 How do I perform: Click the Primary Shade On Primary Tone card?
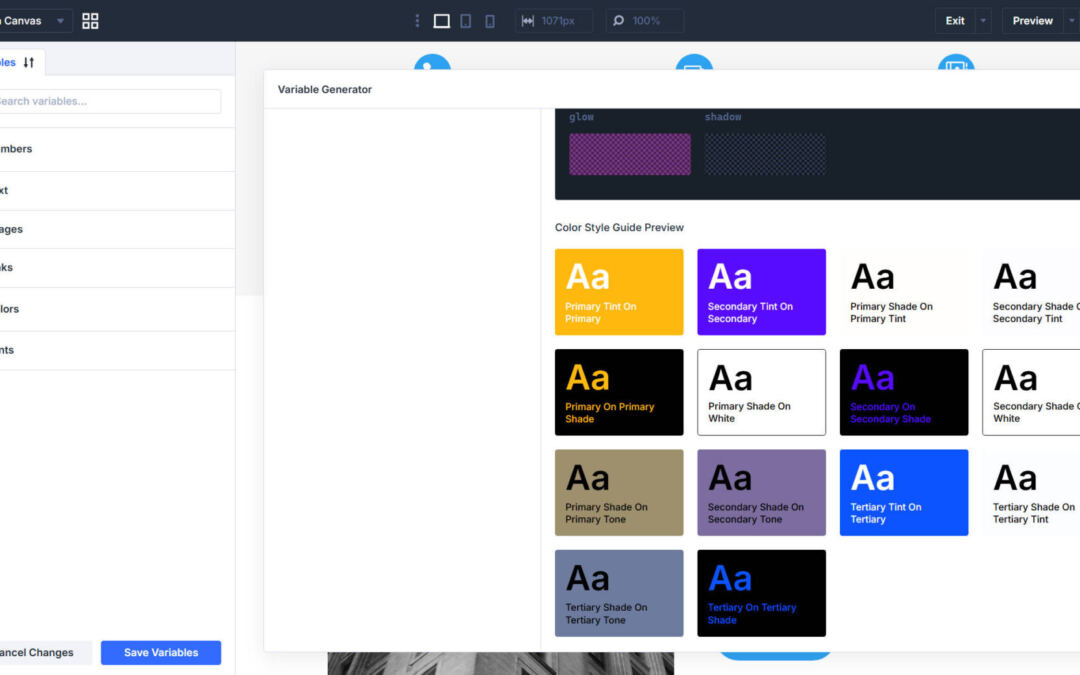(x=619, y=492)
